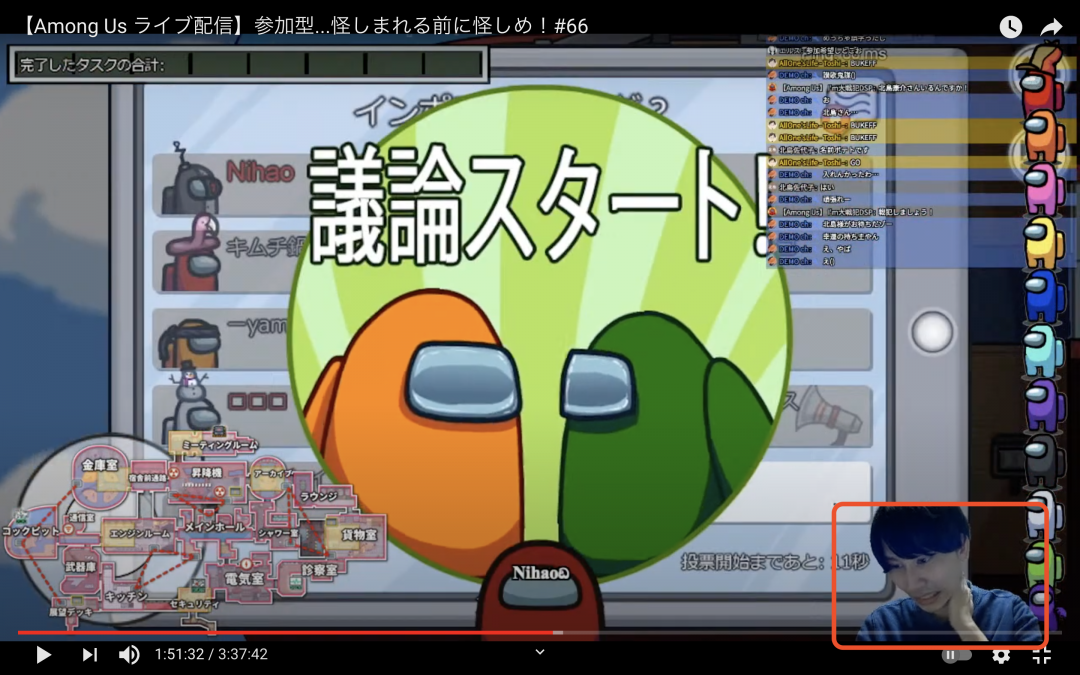Image resolution: width=1080 pixels, height=675 pixels.
Task: Skip to the next video
Action: click(89, 654)
